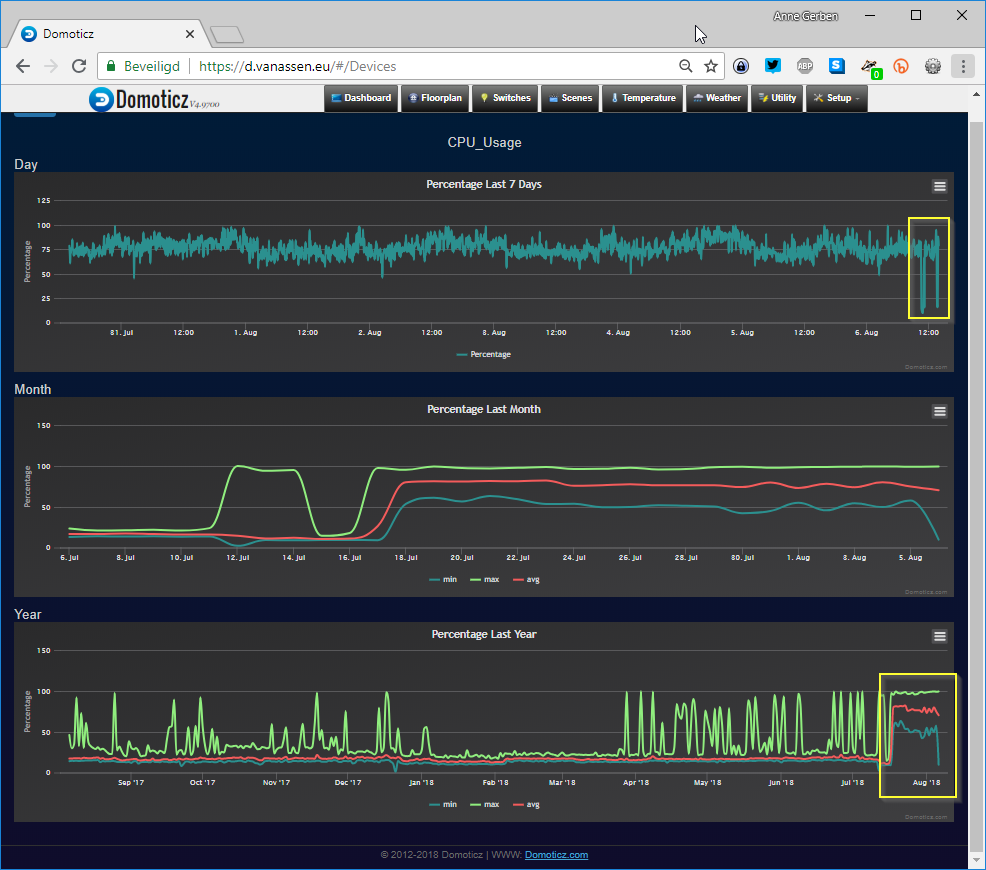This screenshot has height=870, width=986.
Task: Click the Percentage Last Year title
Action: (484, 634)
